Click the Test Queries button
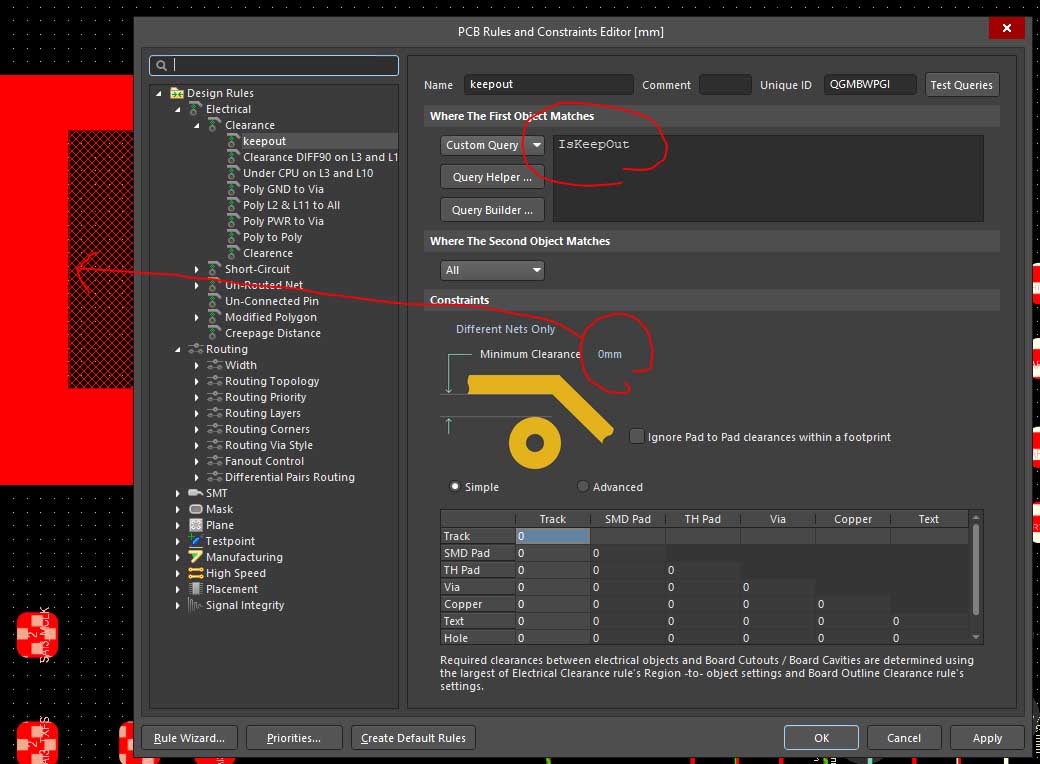1040x764 pixels. coord(961,85)
